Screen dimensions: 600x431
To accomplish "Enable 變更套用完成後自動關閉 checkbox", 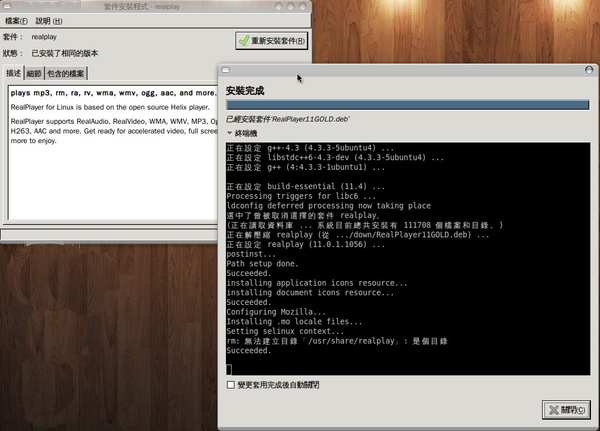I will click(231, 385).
